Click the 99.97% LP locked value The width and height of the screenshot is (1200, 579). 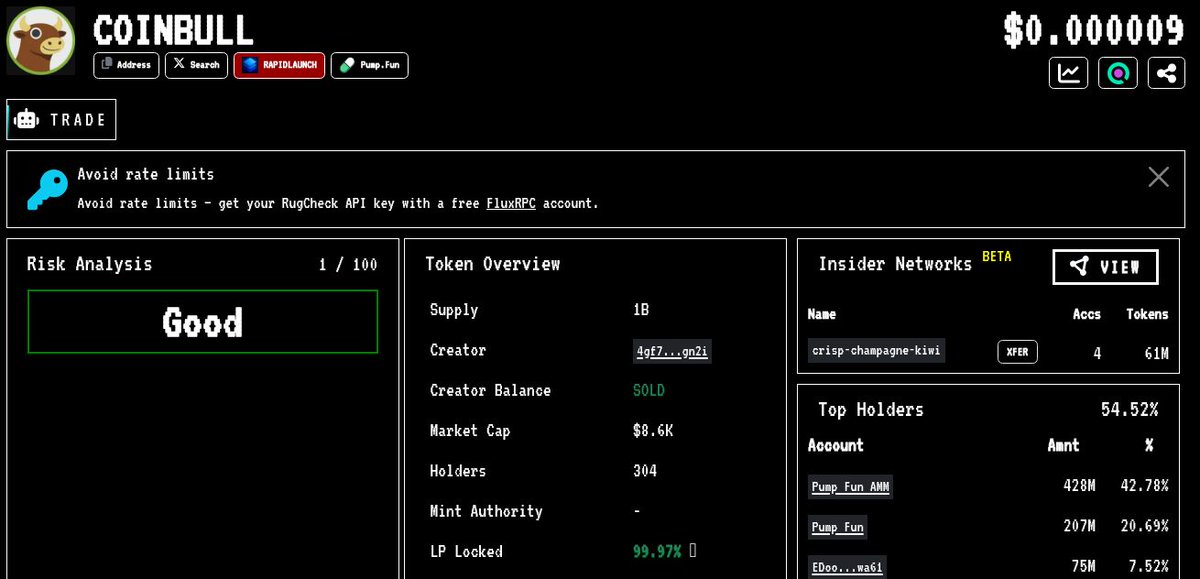tap(656, 551)
